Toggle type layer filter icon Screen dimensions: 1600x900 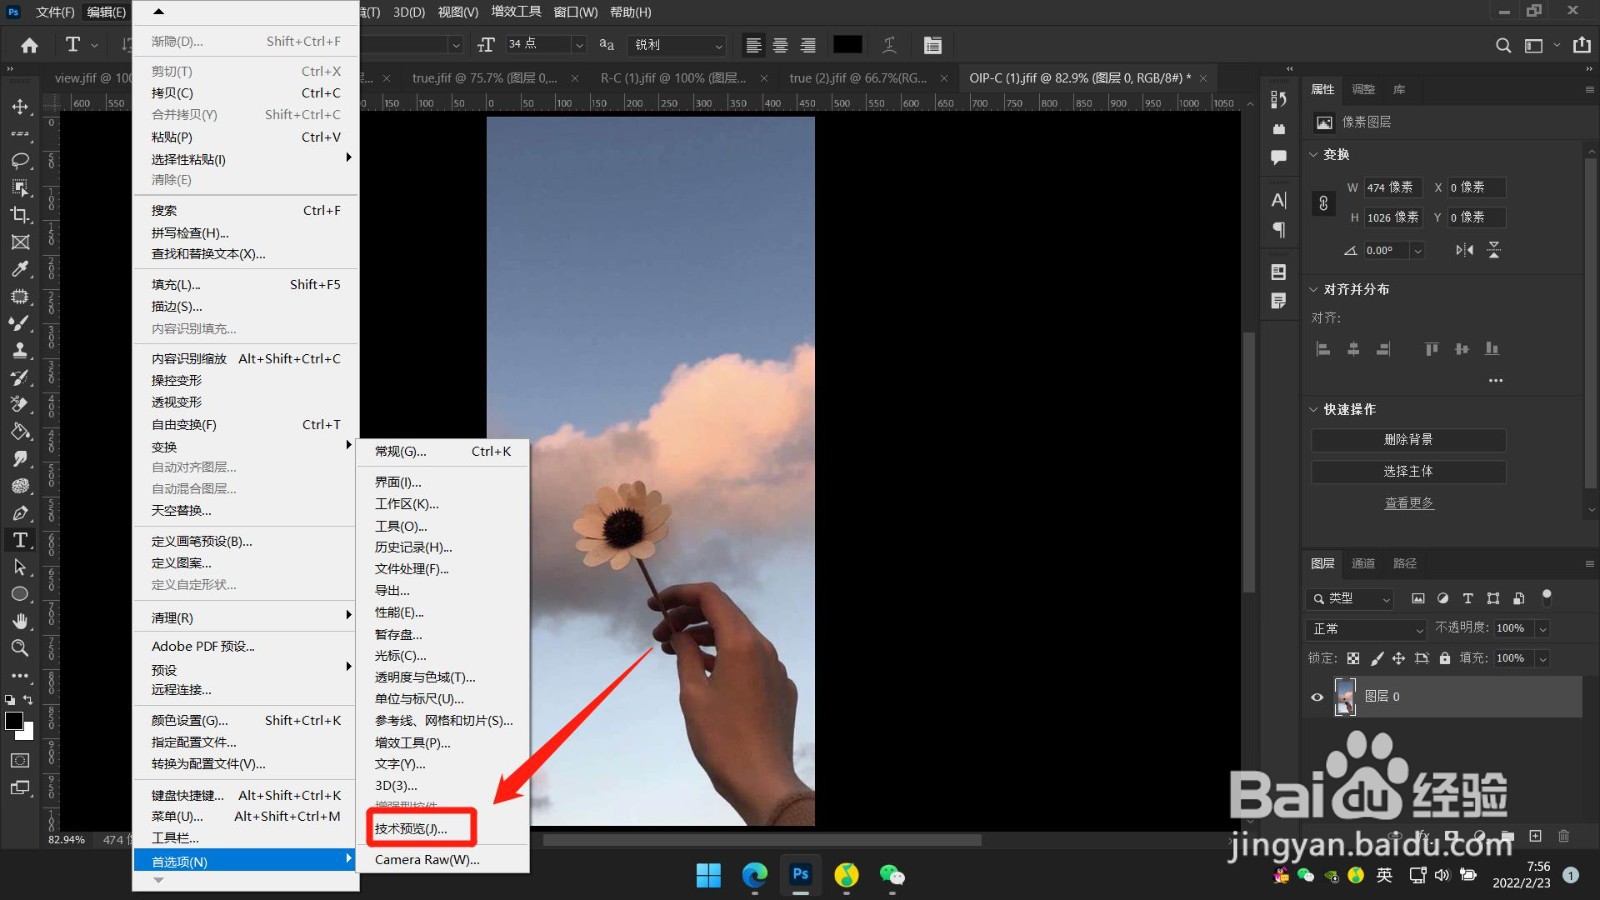click(1468, 599)
